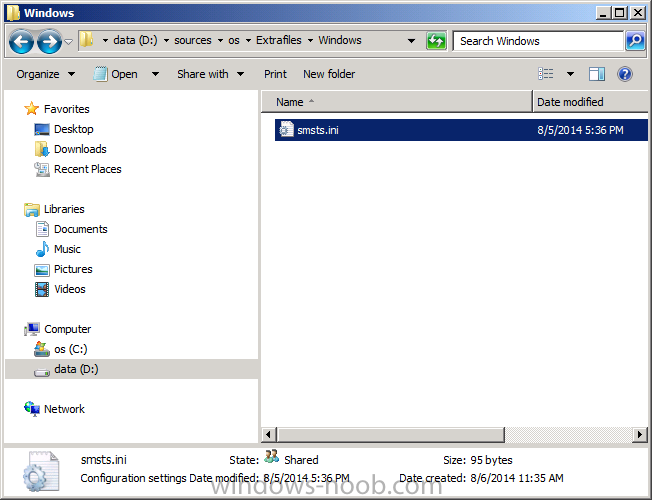Viewport: 652px width, 500px height.
Task: Select the smsts.ini file row
Action: click(x=461, y=130)
